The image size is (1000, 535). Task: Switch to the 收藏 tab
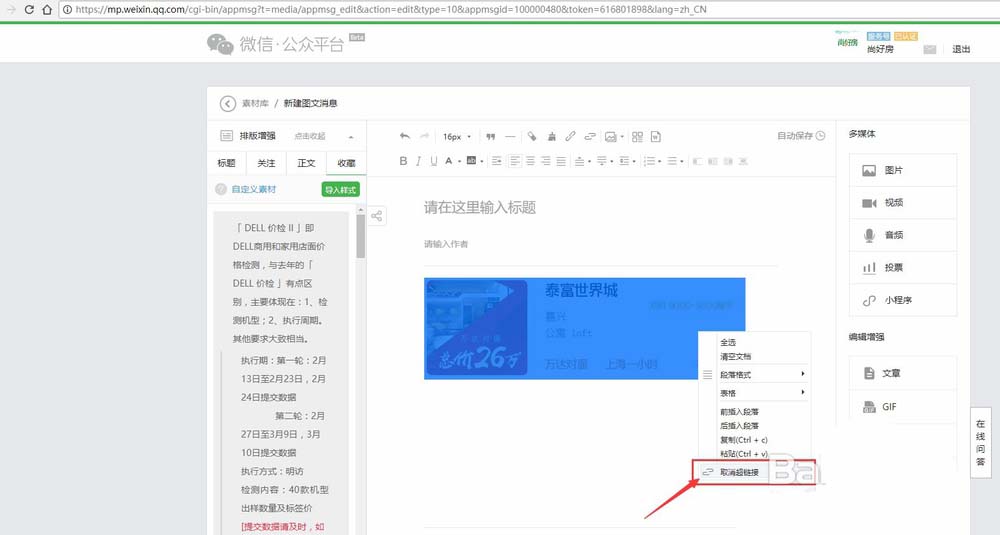346,163
